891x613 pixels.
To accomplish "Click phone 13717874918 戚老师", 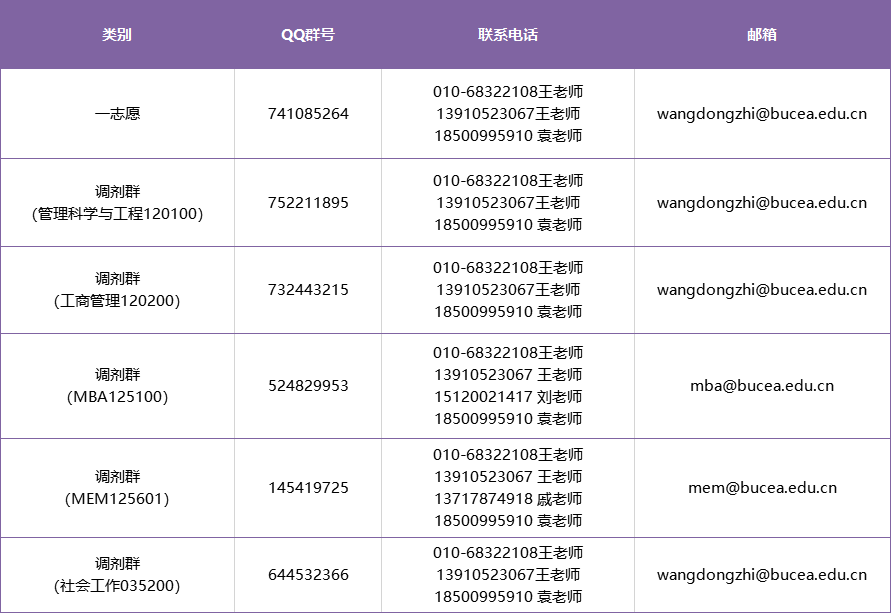I will click(508, 499).
